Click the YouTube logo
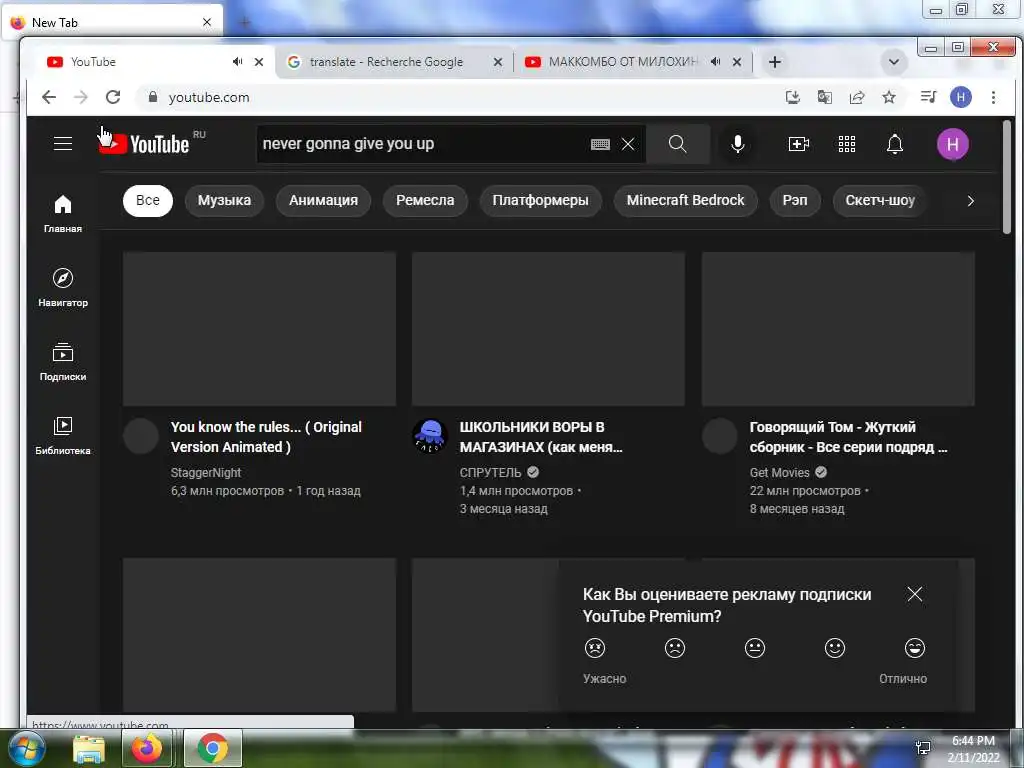This screenshot has width=1024, height=768. click(x=144, y=144)
